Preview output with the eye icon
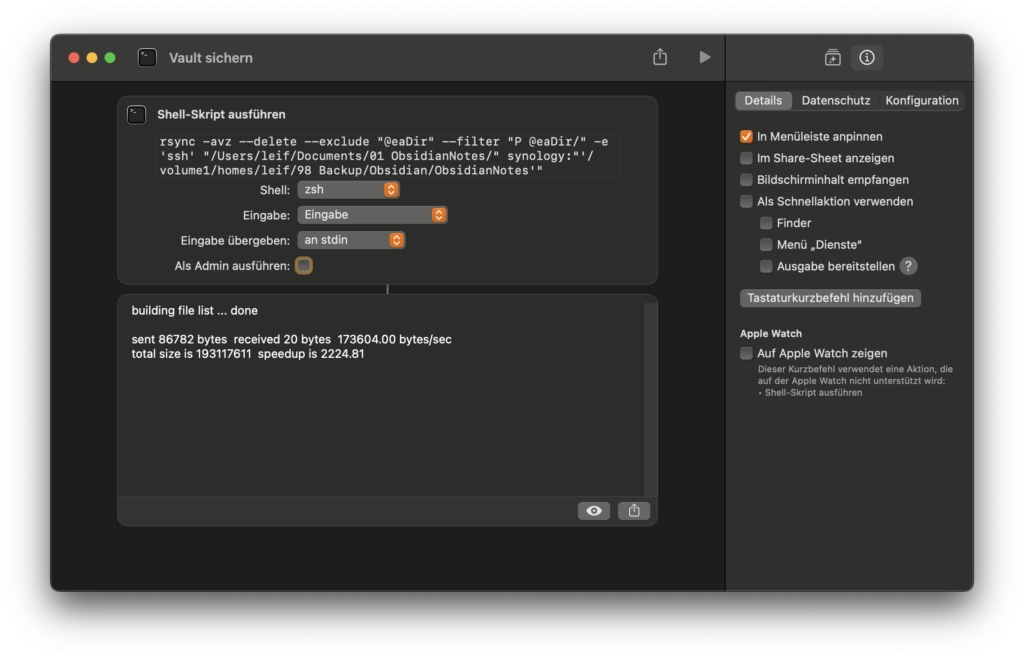Image resolution: width=1024 pixels, height=658 pixels. tap(594, 510)
